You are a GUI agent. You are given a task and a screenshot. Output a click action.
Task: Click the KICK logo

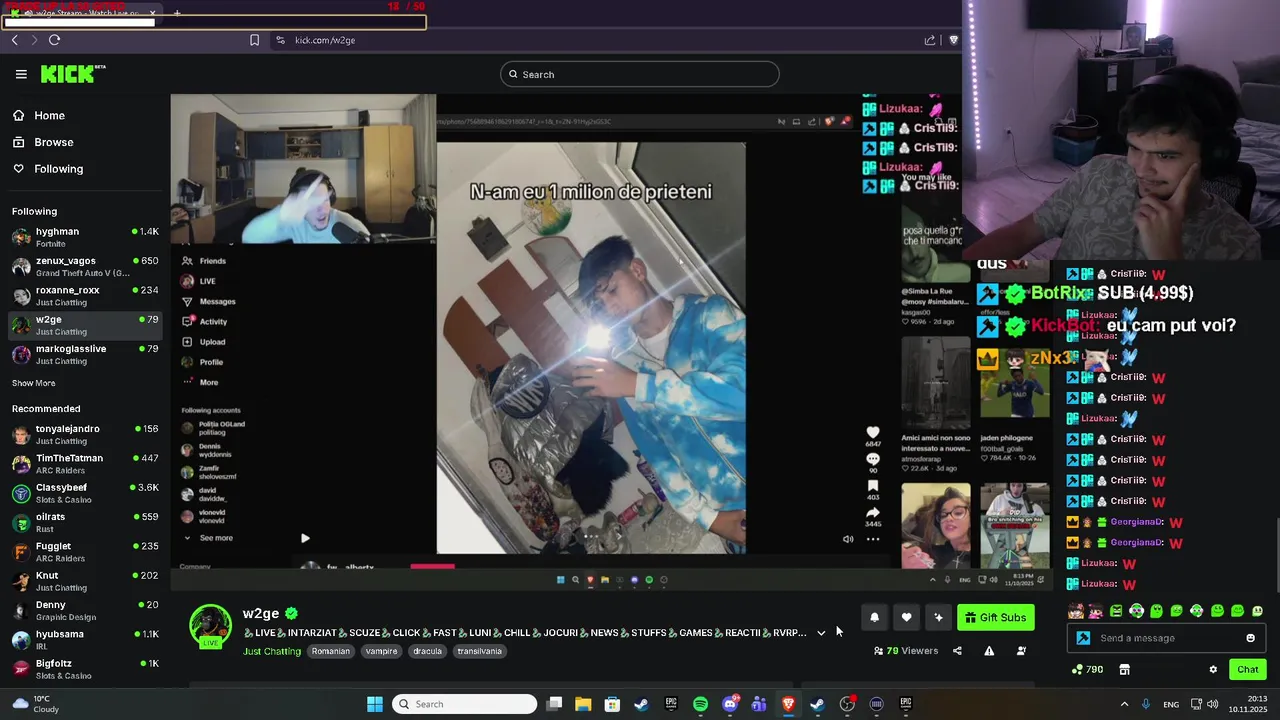pos(73,74)
